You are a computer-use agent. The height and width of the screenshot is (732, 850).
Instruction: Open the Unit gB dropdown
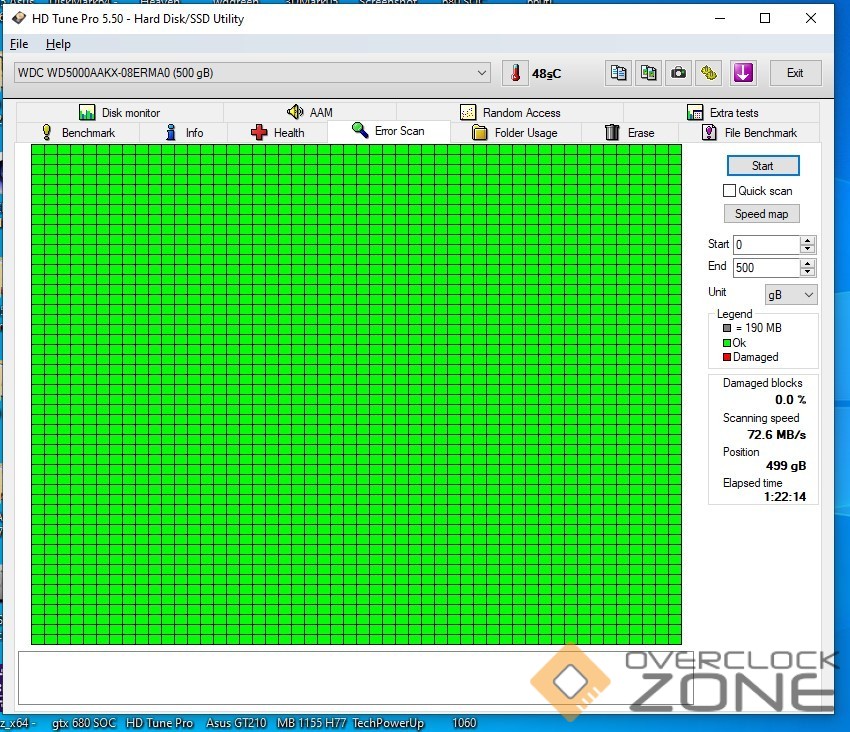click(x=790, y=294)
